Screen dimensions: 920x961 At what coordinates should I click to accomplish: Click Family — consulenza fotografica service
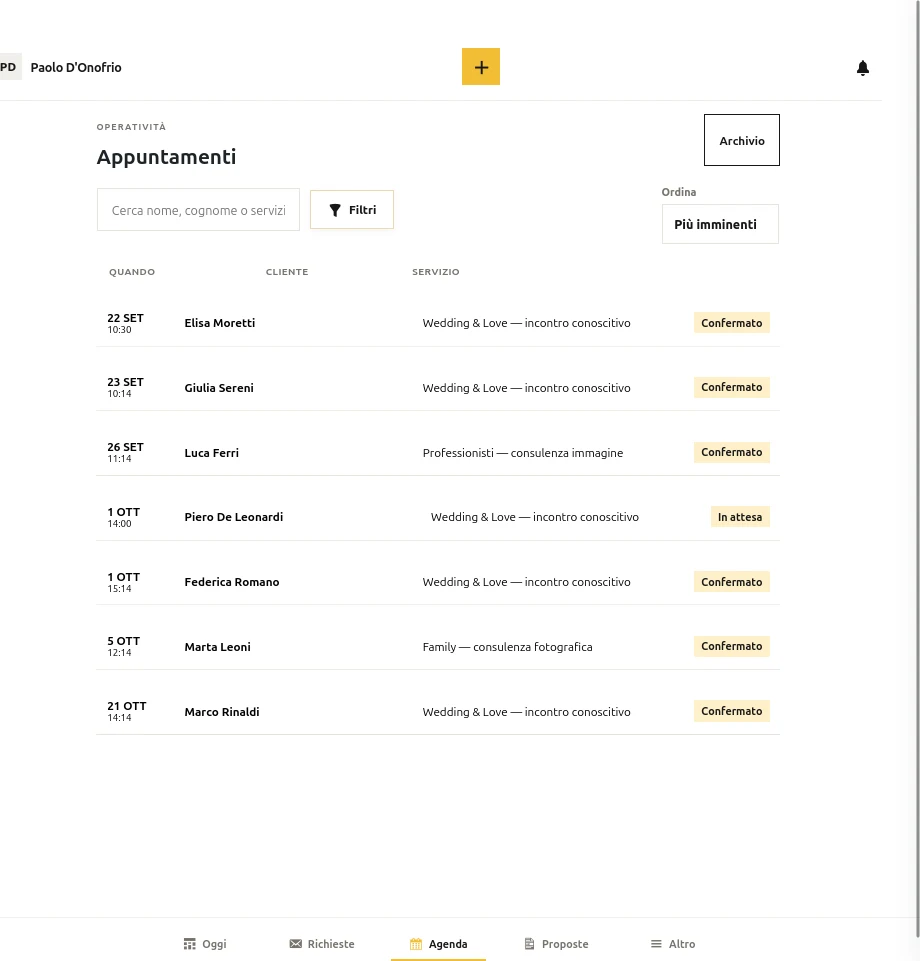[508, 647]
